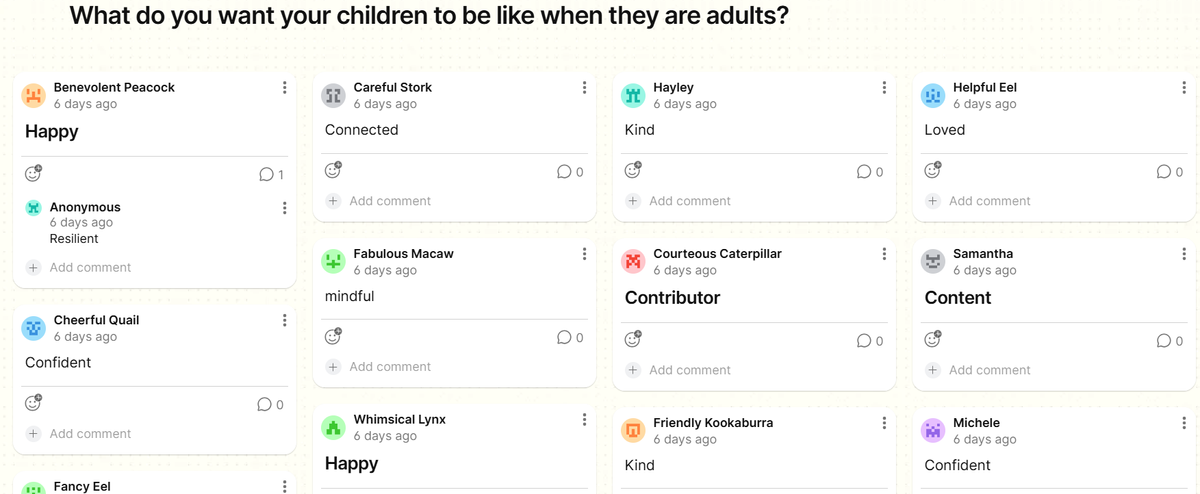Add reaction to Courteous Caterpillar's Contributor post
The width and height of the screenshot is (1200, 494).
(x=633, y=338)
